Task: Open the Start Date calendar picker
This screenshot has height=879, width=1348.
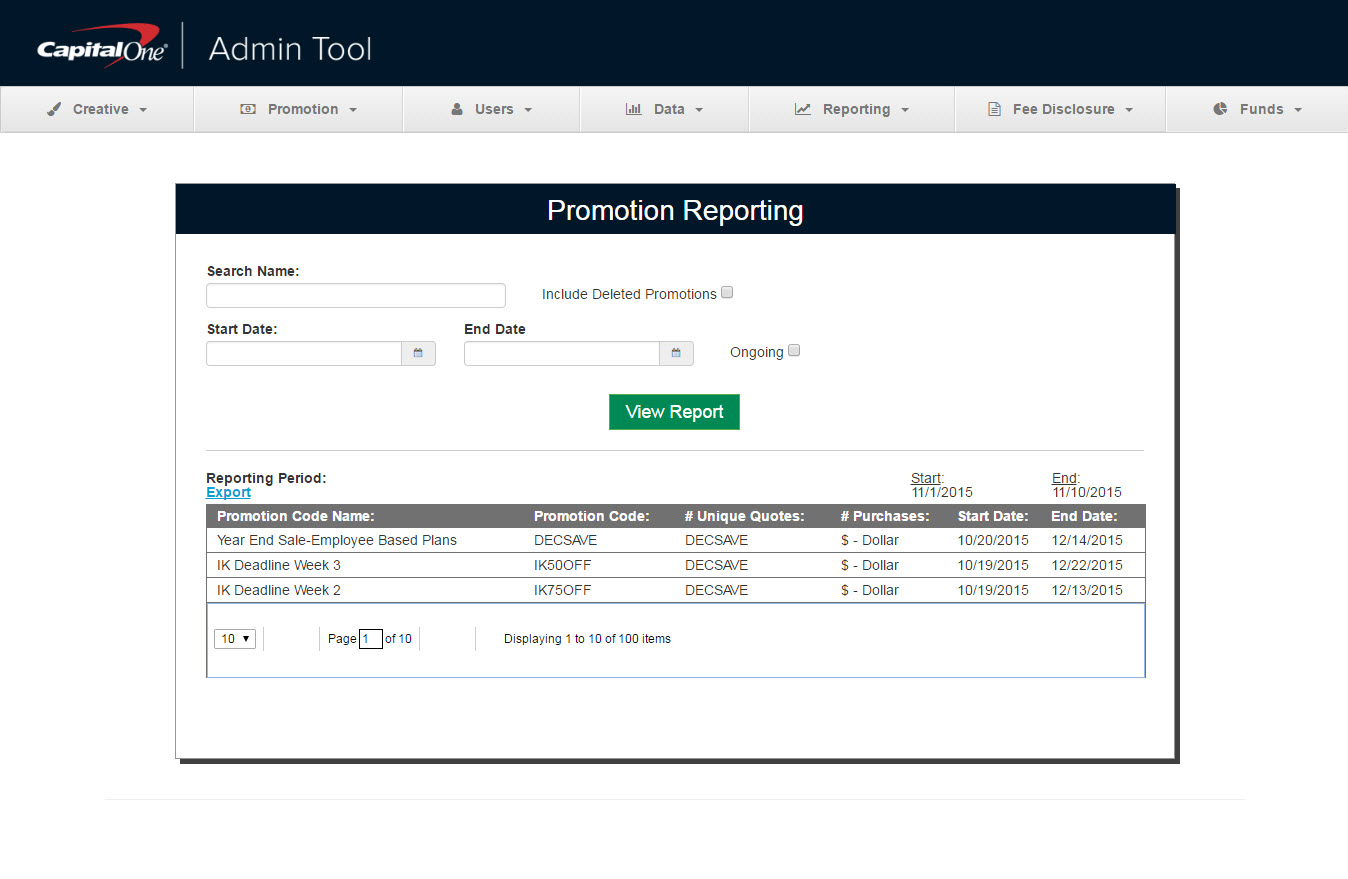Action: [x=418, y=353]
